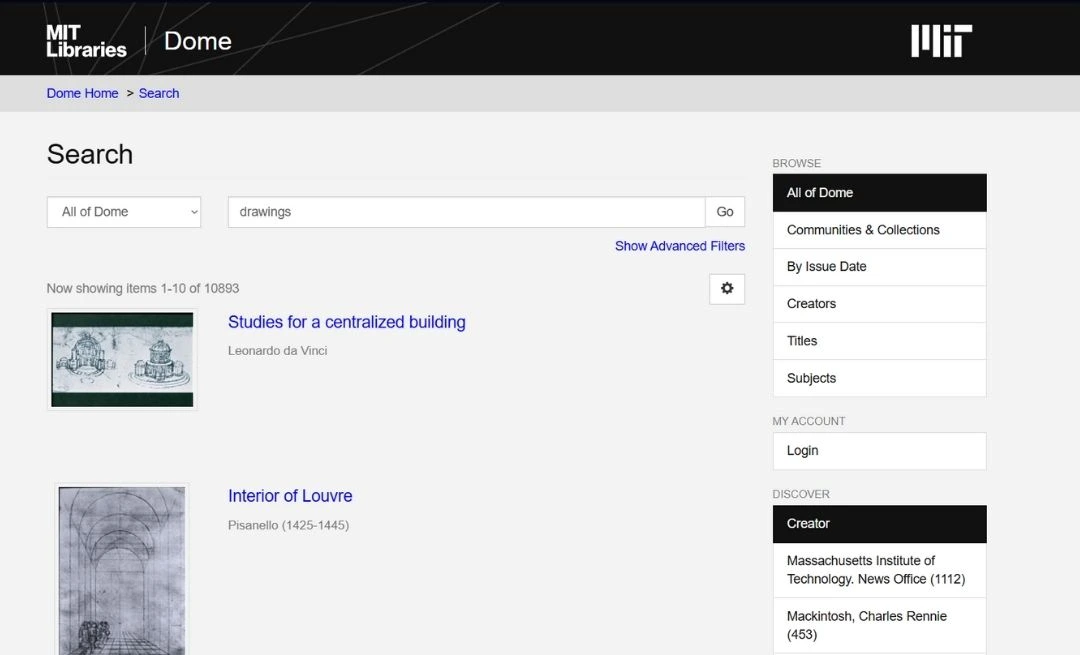Browse Communities & Collections

click(863, 230)
